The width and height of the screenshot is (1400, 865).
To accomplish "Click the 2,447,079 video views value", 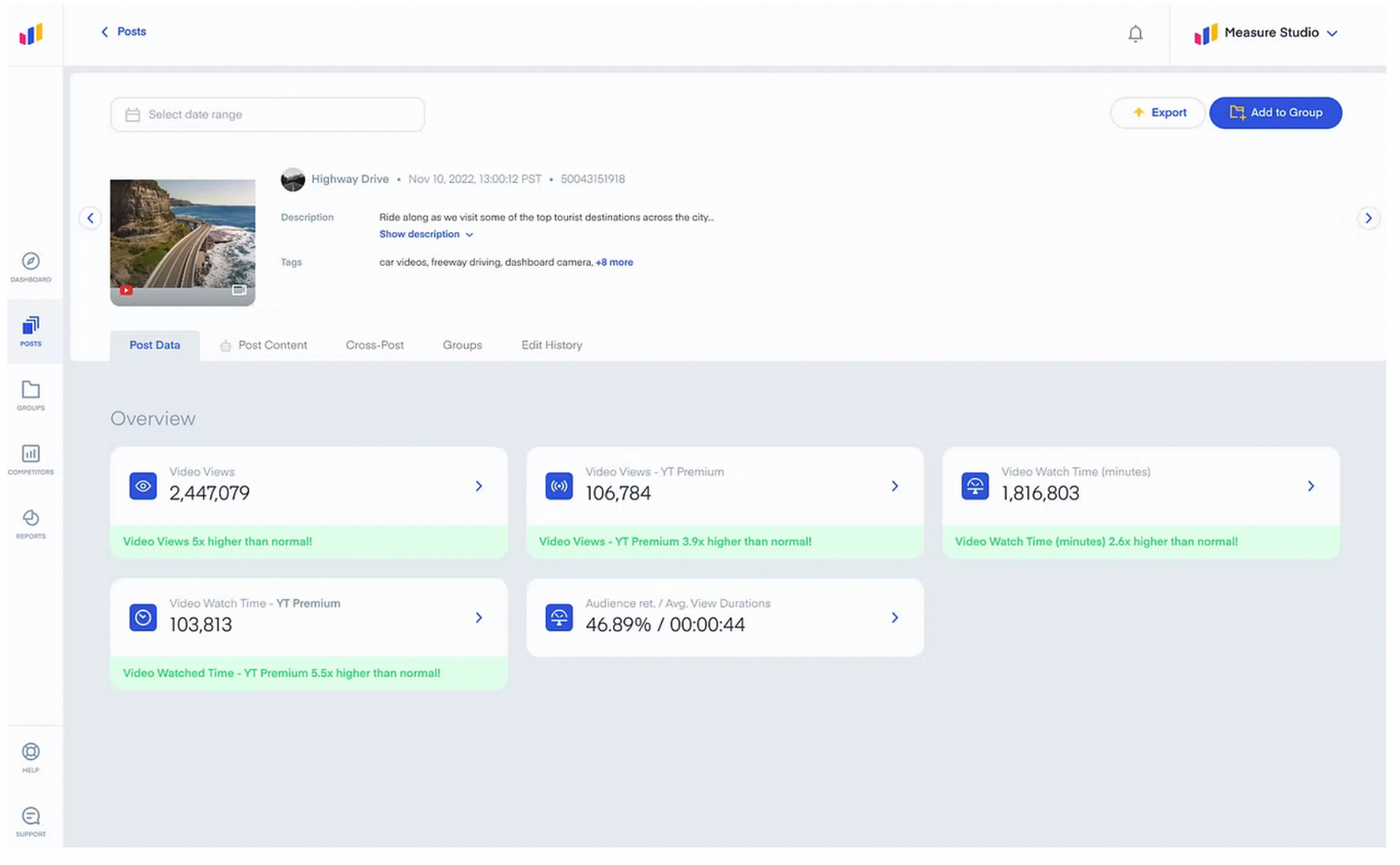I will point(210,493).
